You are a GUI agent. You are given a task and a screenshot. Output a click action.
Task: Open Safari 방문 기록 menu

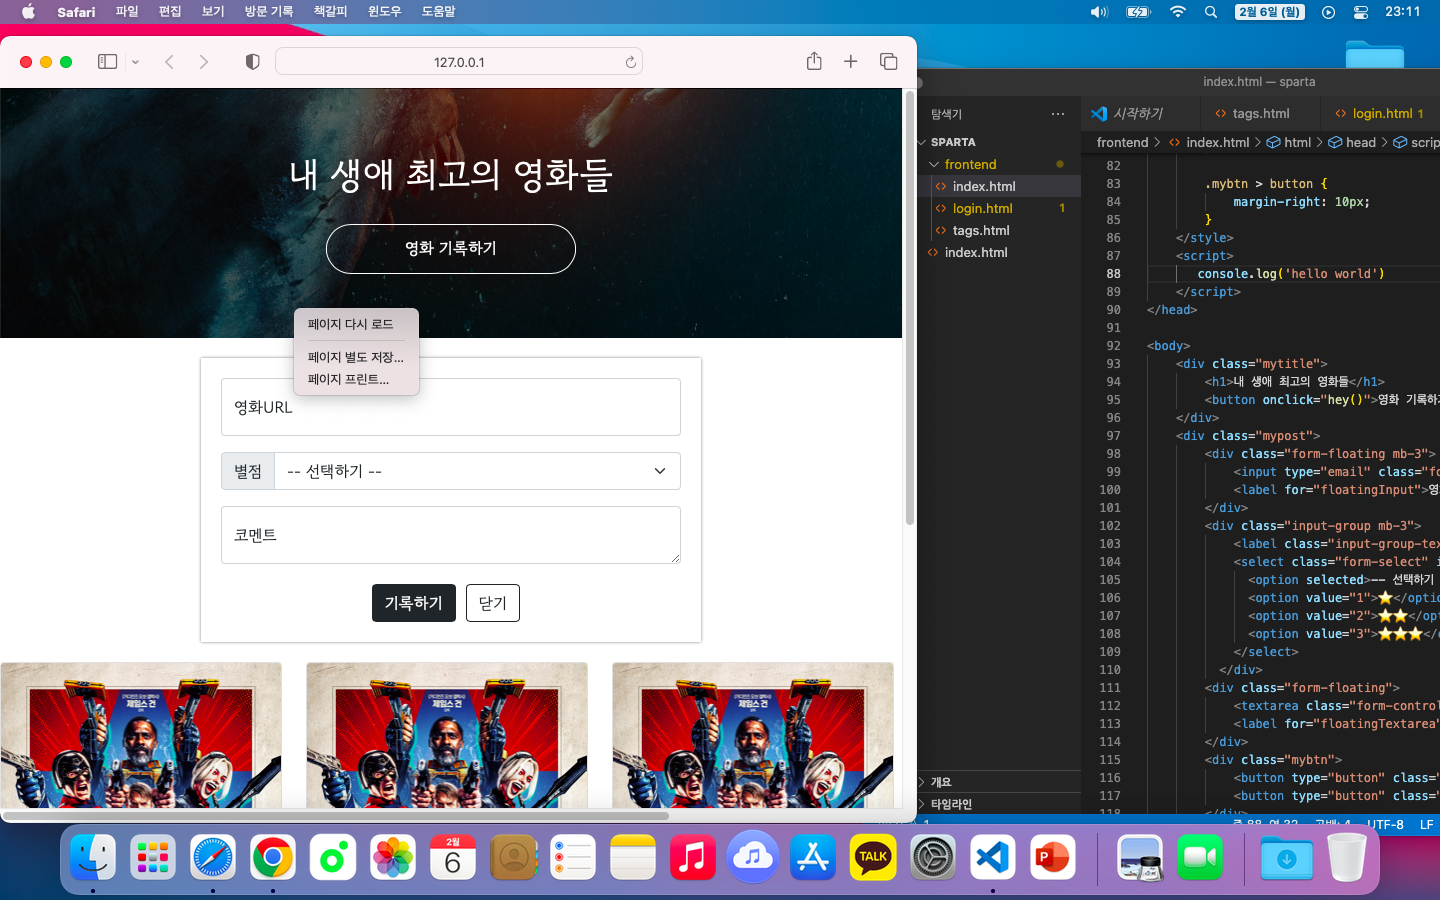[x=269, y=12]
